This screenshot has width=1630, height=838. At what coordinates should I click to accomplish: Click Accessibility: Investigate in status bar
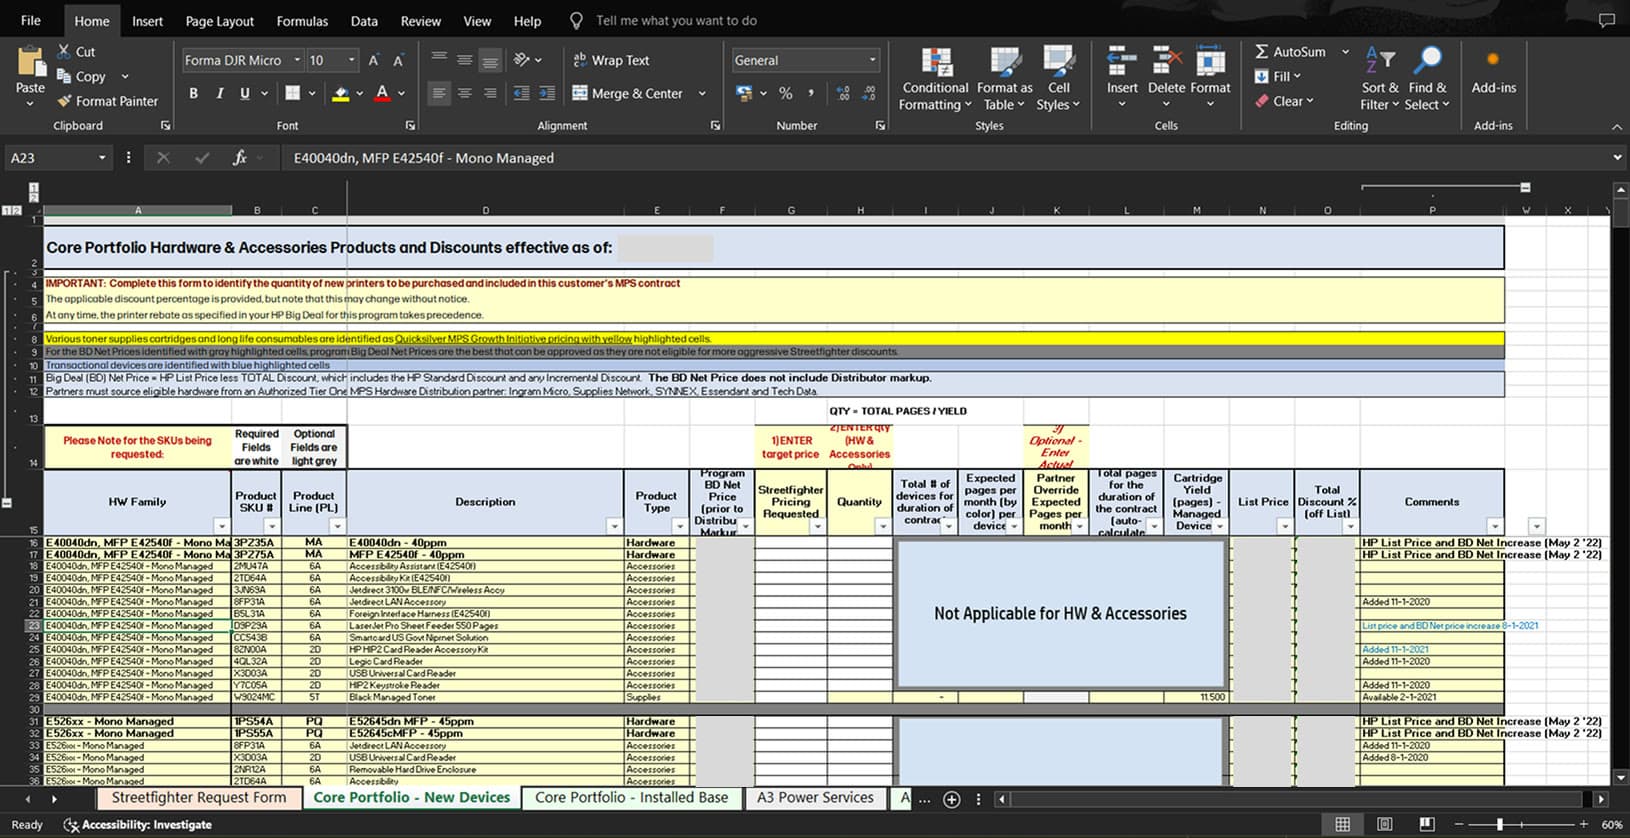137,825
